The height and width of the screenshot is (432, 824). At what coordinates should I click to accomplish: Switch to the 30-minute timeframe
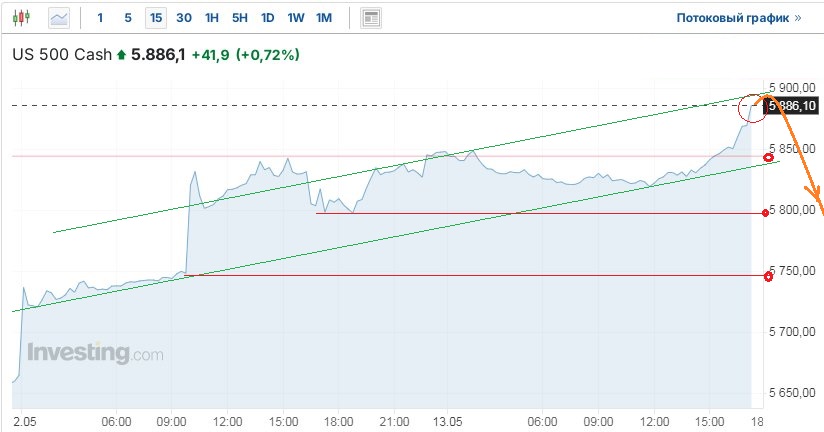184,18
